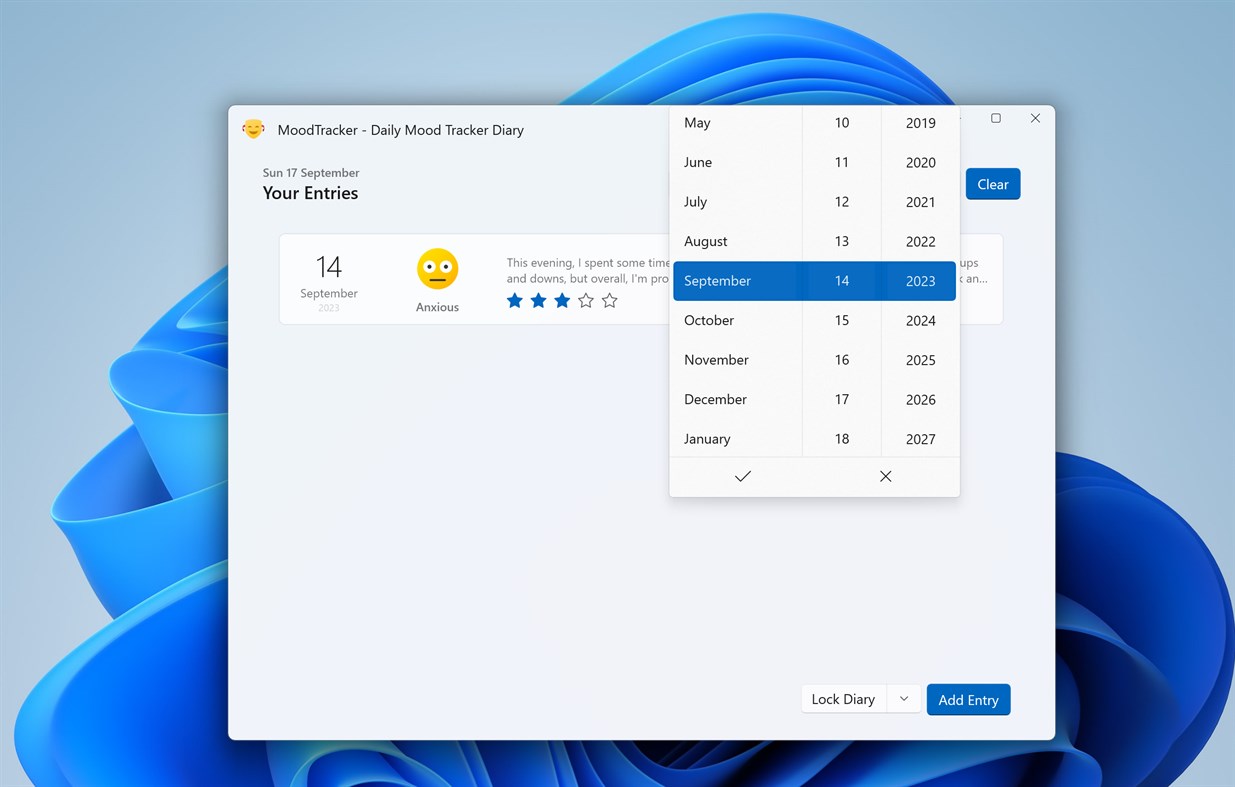Screen dimensions: 1235x787
Task: Confirm the selected date with the checkmark icon
Action: 742,476
